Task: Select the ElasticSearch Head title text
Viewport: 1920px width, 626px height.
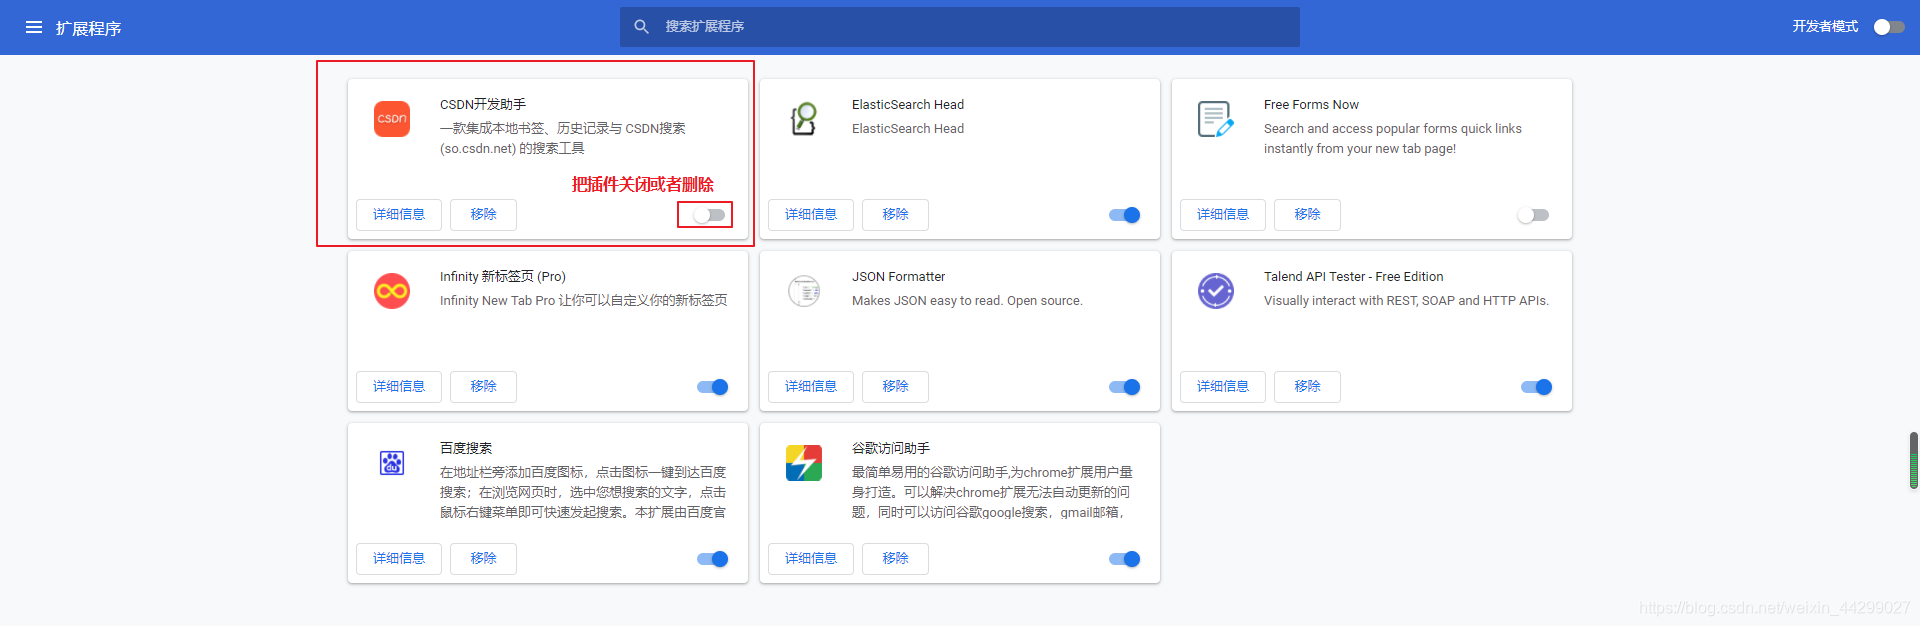Action: click(x=908, y=105)
